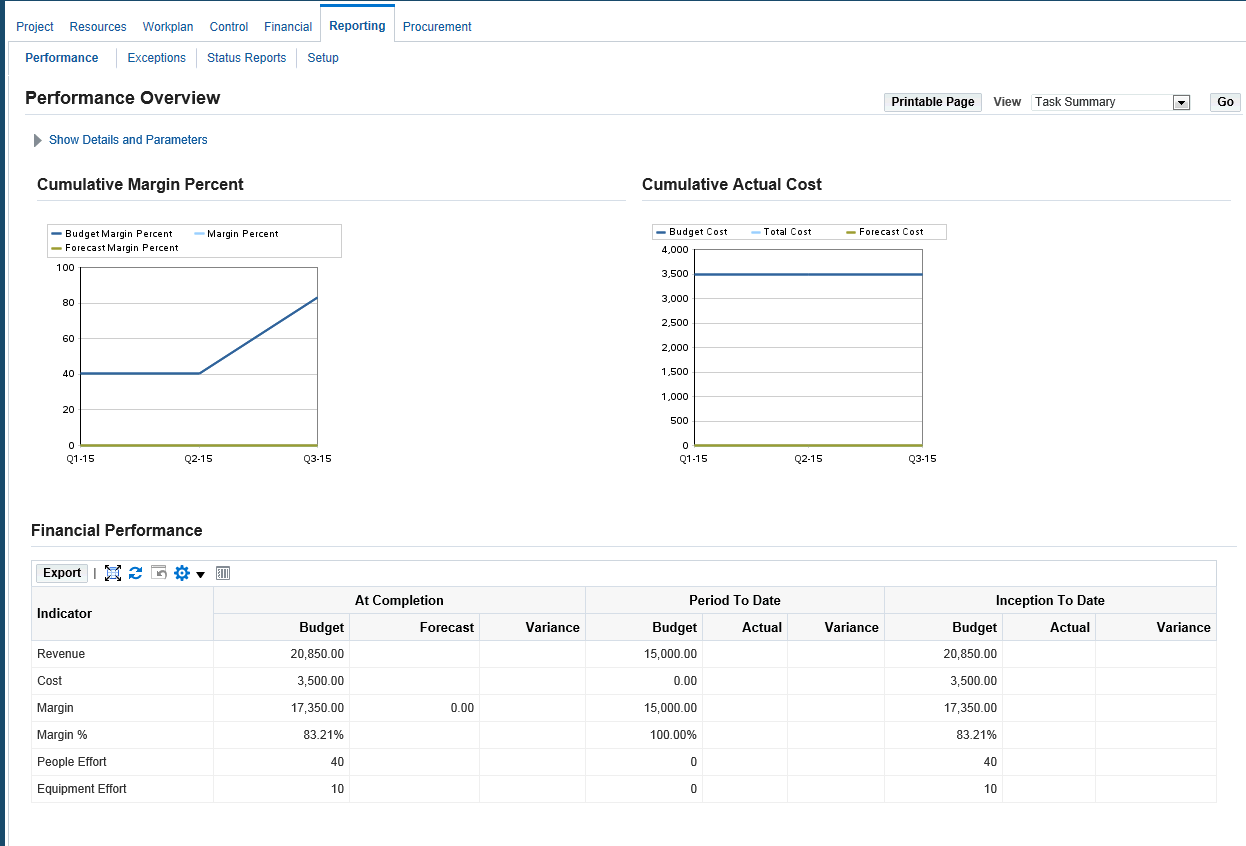Click Forecast Margin Percent legend swatch

tap(57, 248)
